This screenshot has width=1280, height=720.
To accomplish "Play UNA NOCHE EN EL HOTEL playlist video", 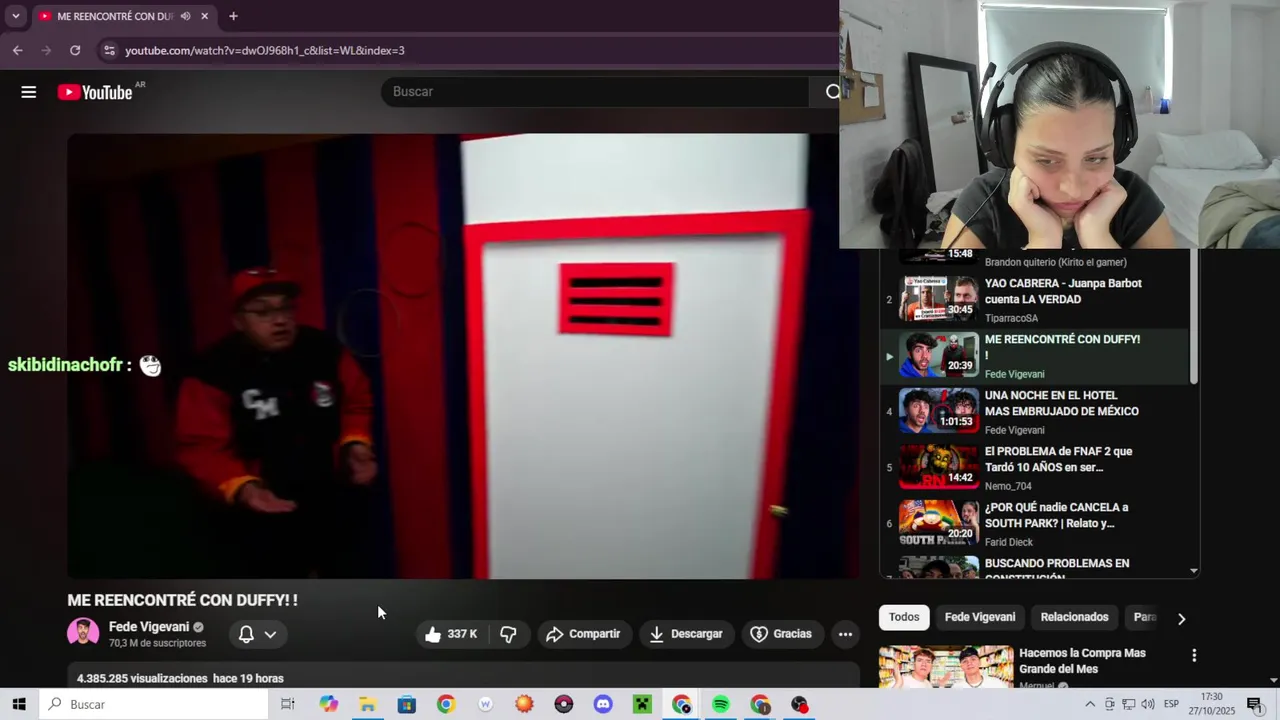I will tap(1034, 412).
